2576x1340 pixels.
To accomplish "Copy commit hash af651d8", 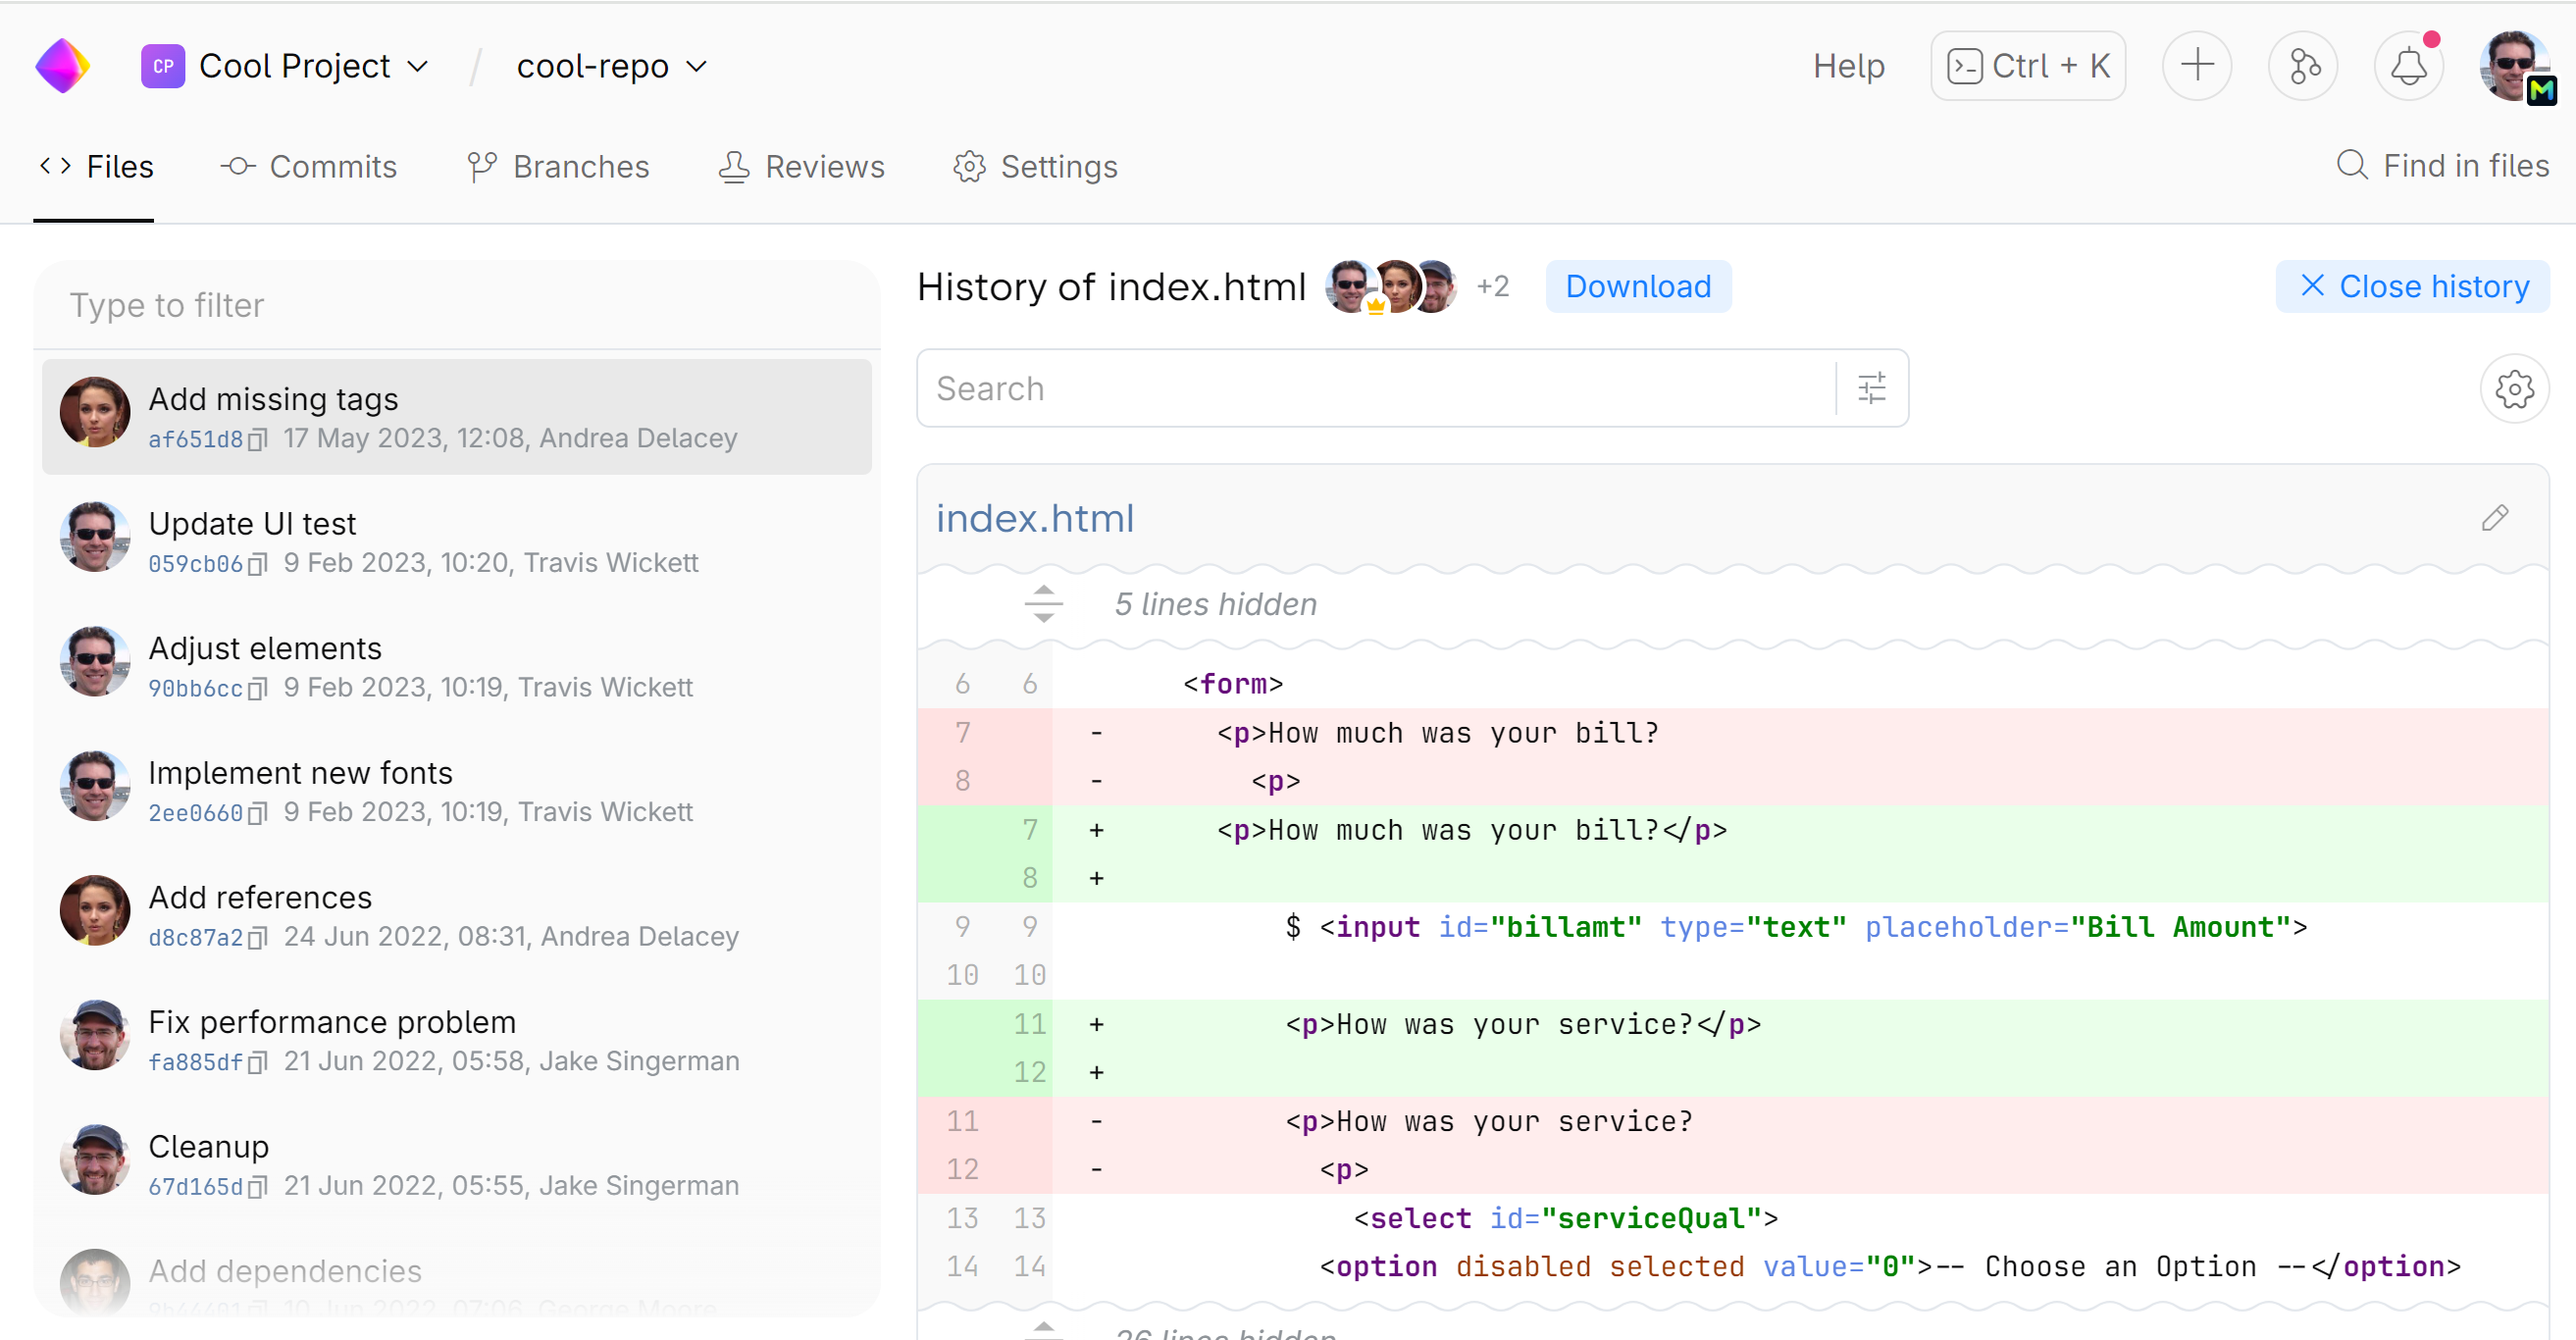I will tap(258, 439).
